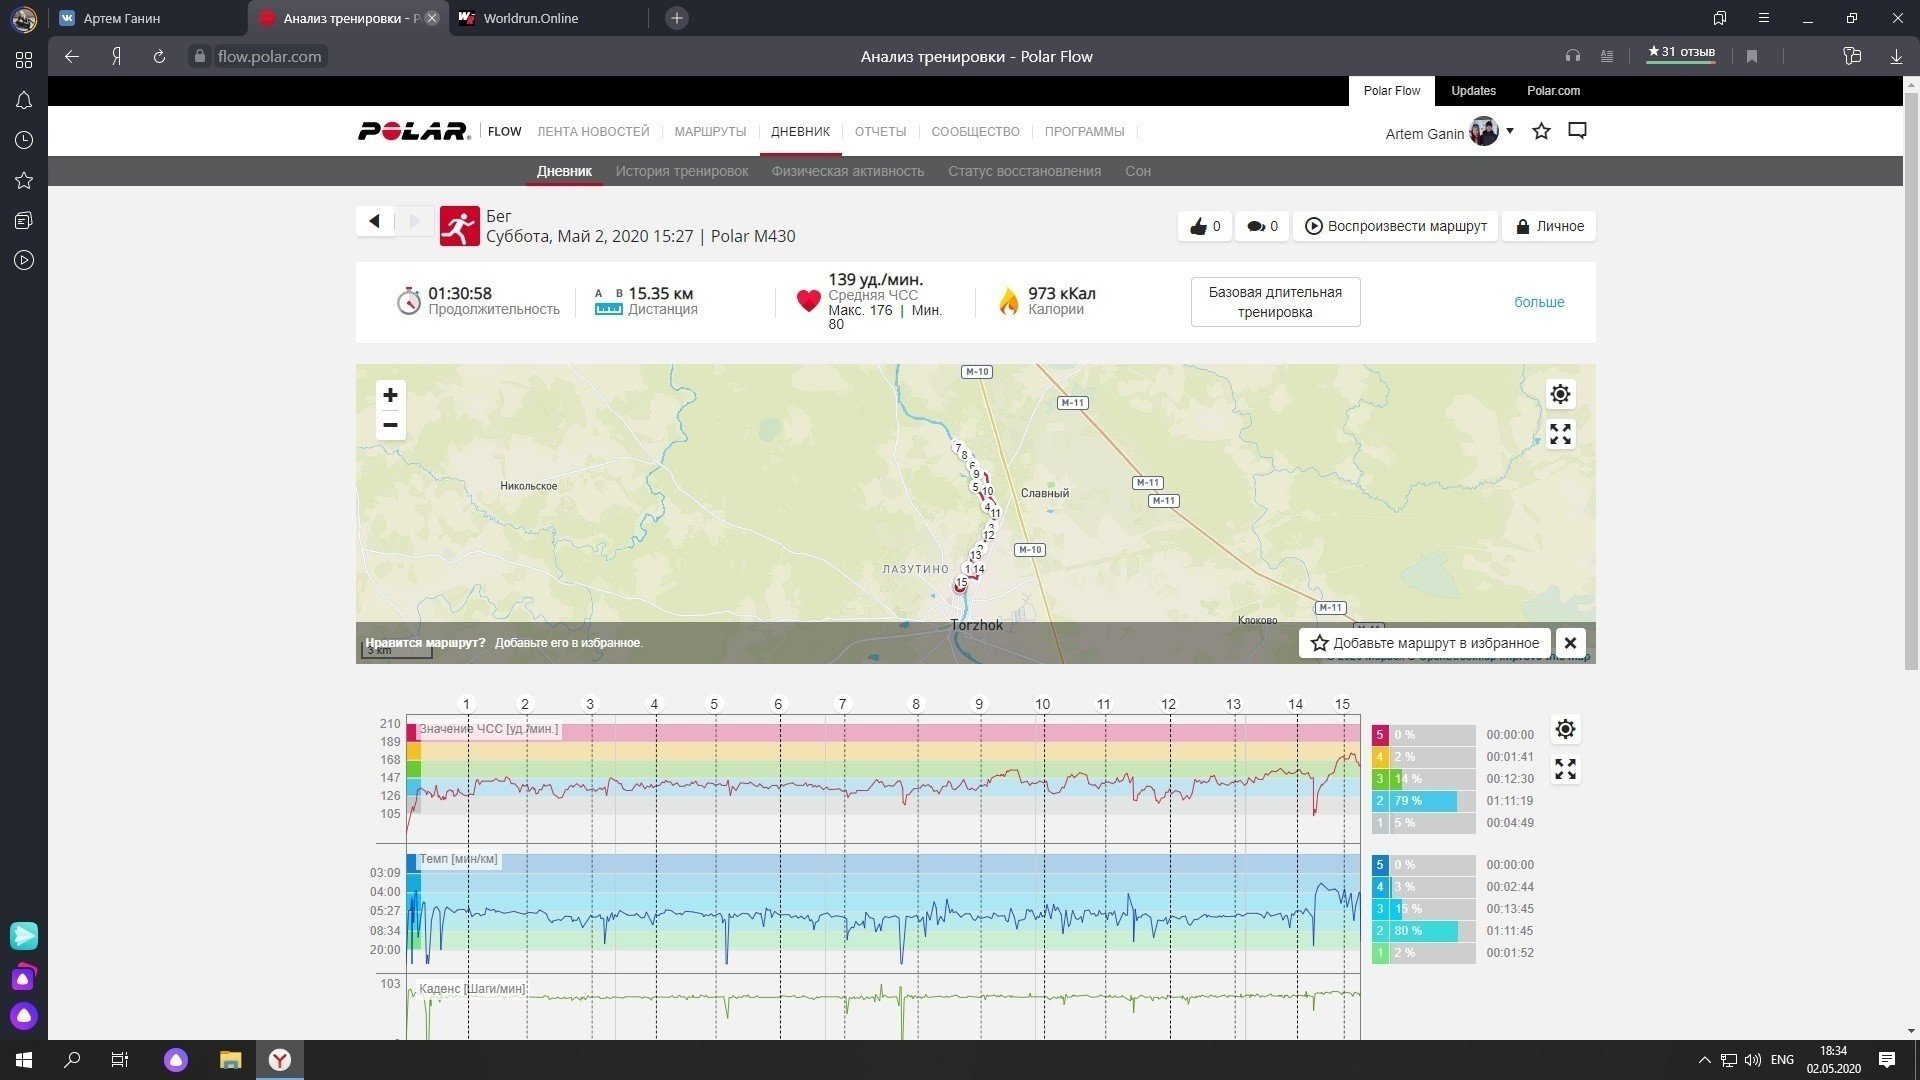Click kilometer 8 lap marker on graph

(x=915, y=704)
